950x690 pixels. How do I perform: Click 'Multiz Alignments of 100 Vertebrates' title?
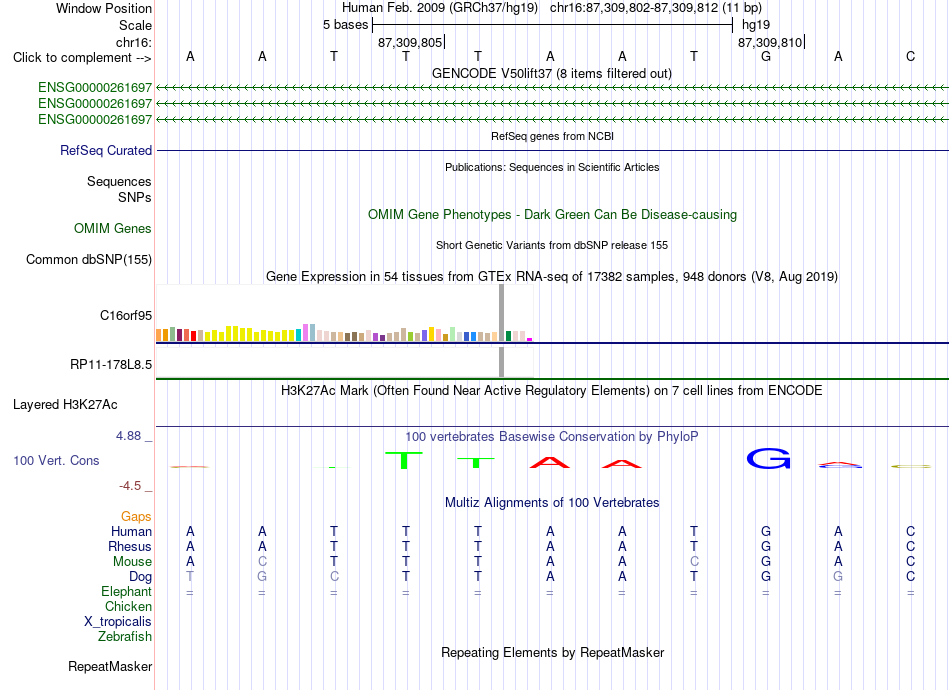point(552,502)
